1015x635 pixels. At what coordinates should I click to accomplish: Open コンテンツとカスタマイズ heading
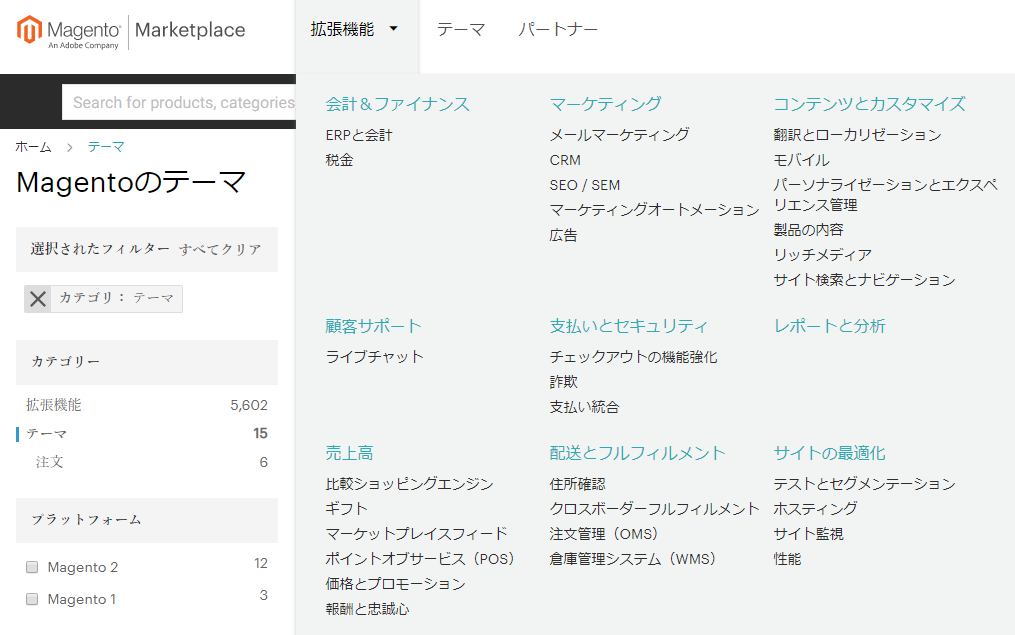(x=869, y=104)
